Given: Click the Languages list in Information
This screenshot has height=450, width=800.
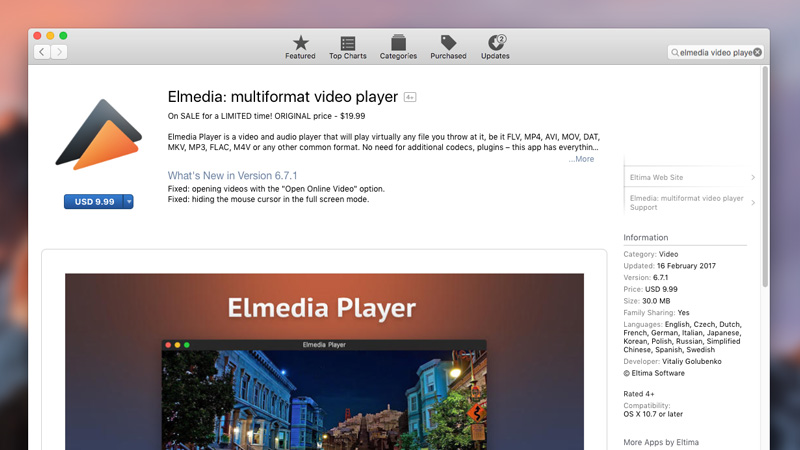Looking at the screenshot, I should (x=683, y=337).
